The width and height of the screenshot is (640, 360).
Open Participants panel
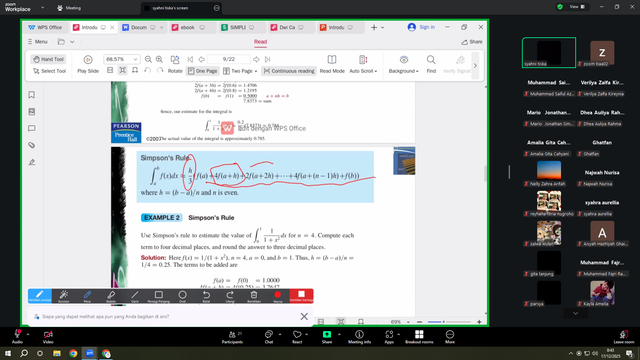(233, 337)
